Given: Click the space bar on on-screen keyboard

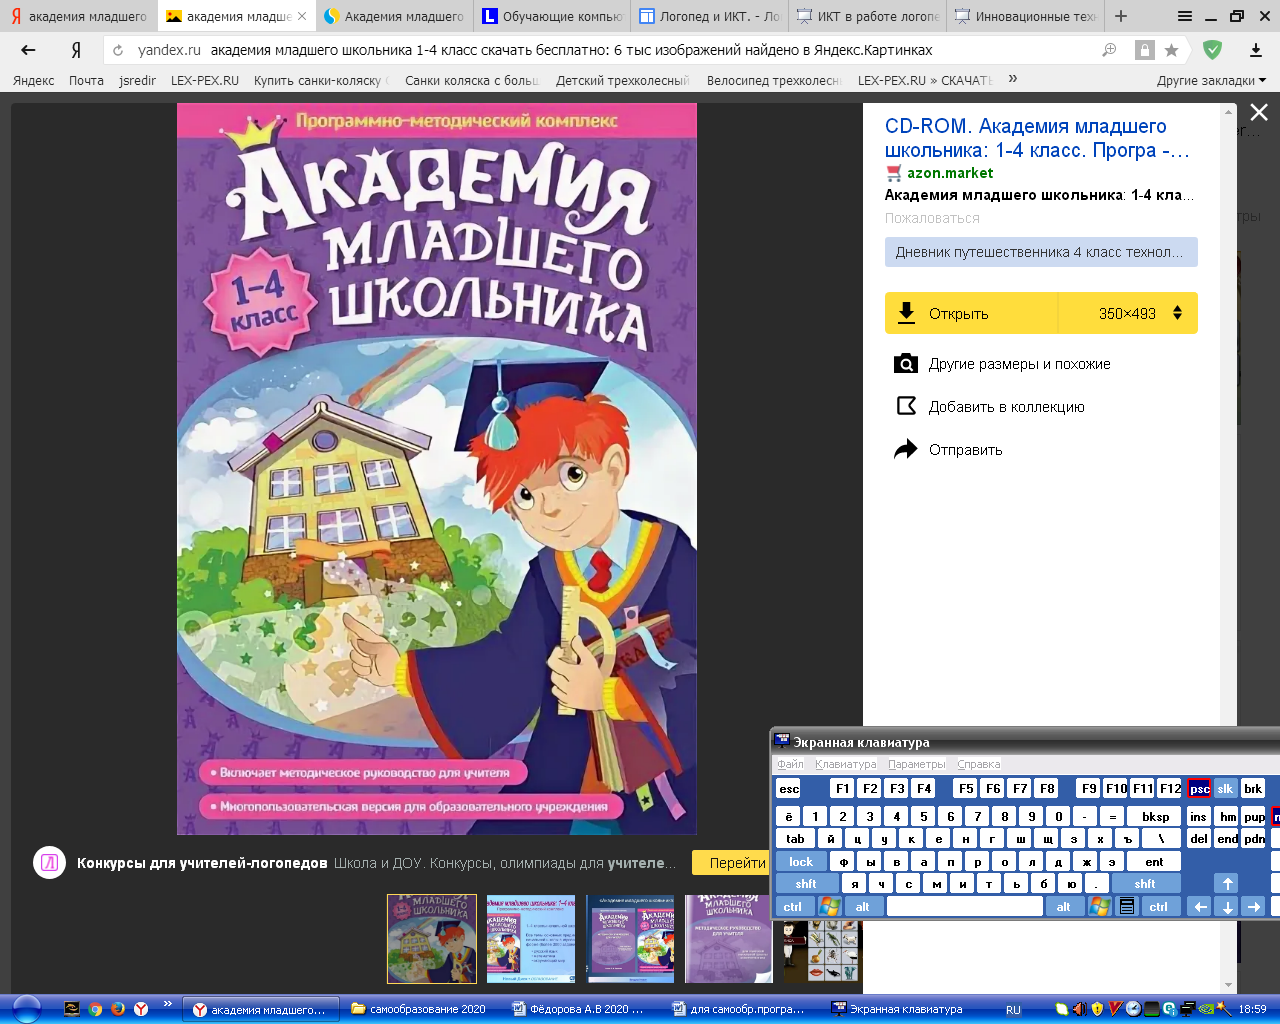Looking at the screenshot, I should point(964,906).
